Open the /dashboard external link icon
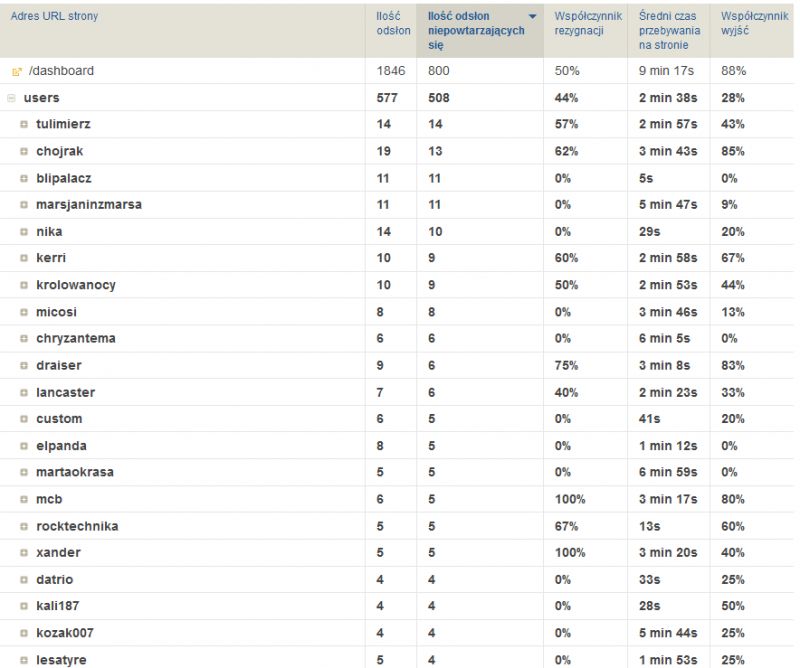The width and height of the screenshot is (800, 668). click(x=17, y=72)
